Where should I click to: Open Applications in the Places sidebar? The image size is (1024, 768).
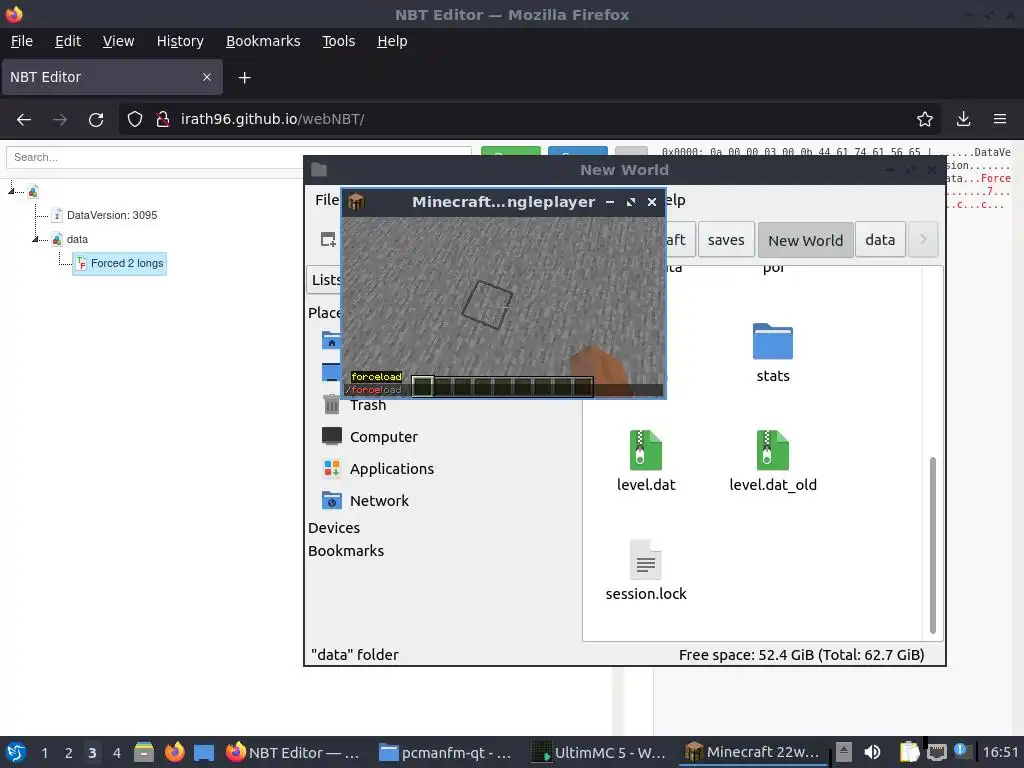[391, 469]
